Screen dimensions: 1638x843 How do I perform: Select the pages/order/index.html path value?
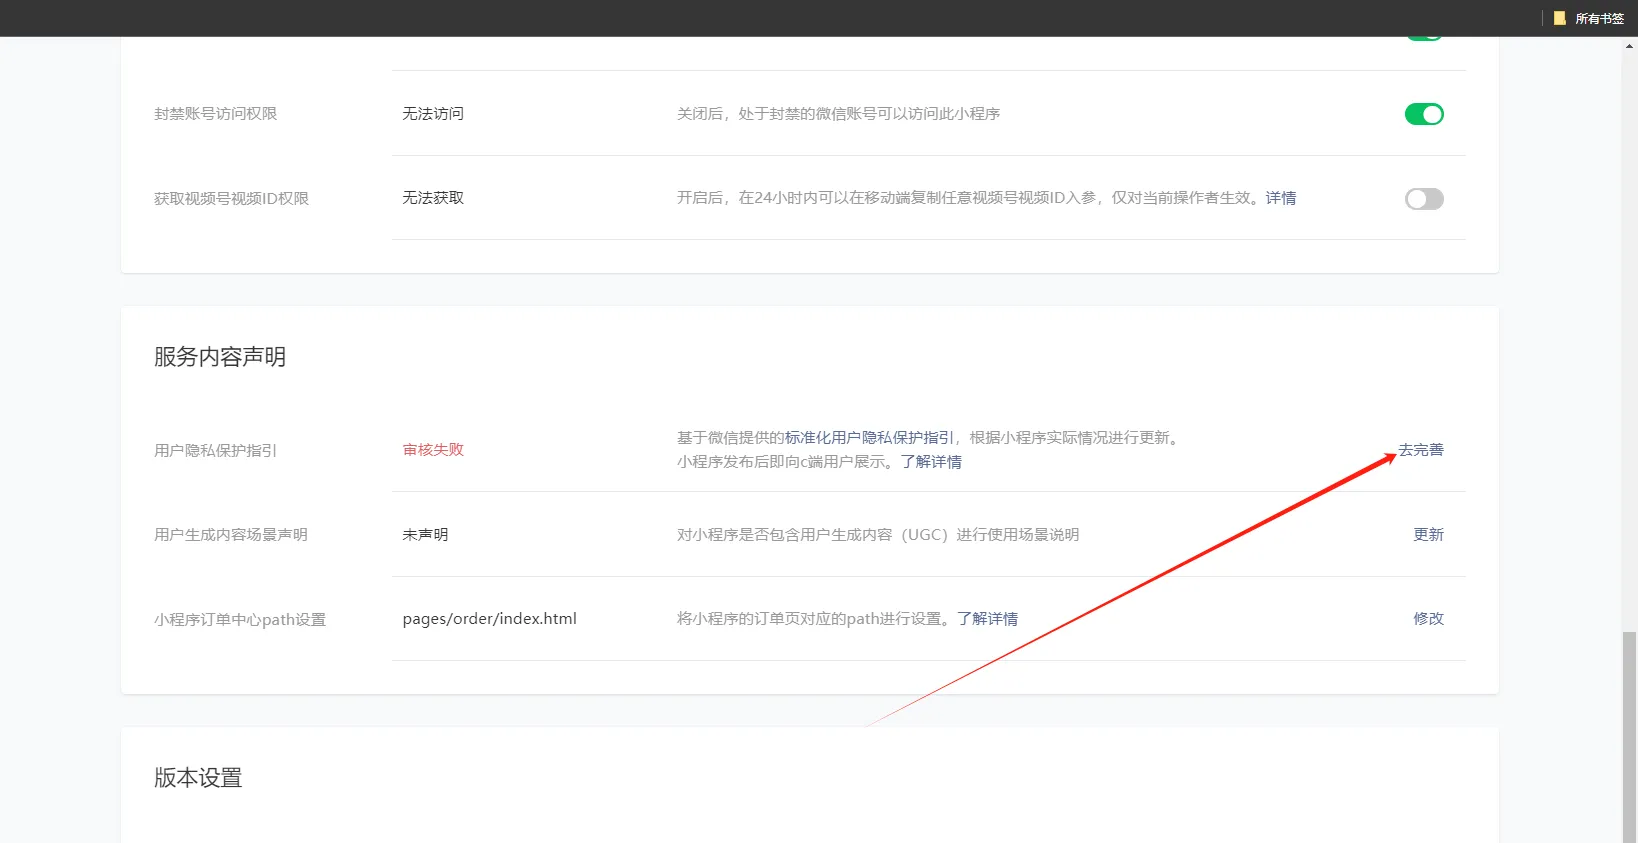[x=490, y=619]
